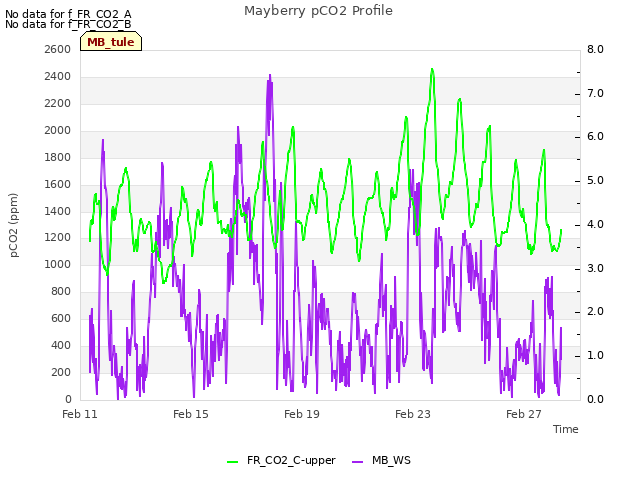Click the Feb 15 date tick label

click(191, 414)
